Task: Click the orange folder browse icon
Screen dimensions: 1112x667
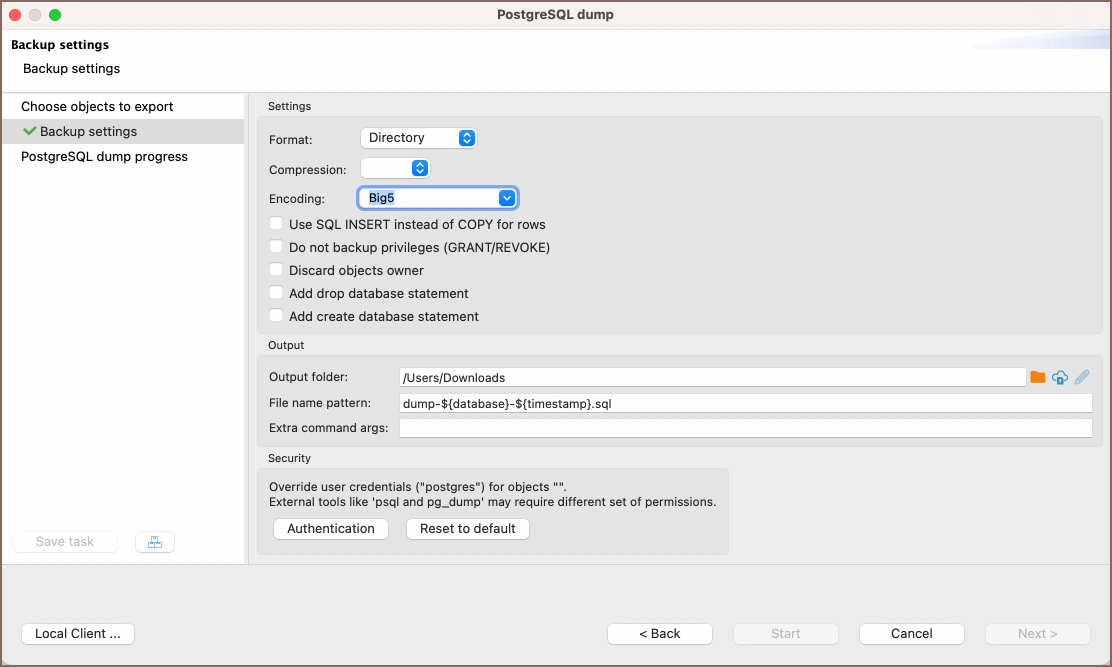Action: [x=1038, y=377]
